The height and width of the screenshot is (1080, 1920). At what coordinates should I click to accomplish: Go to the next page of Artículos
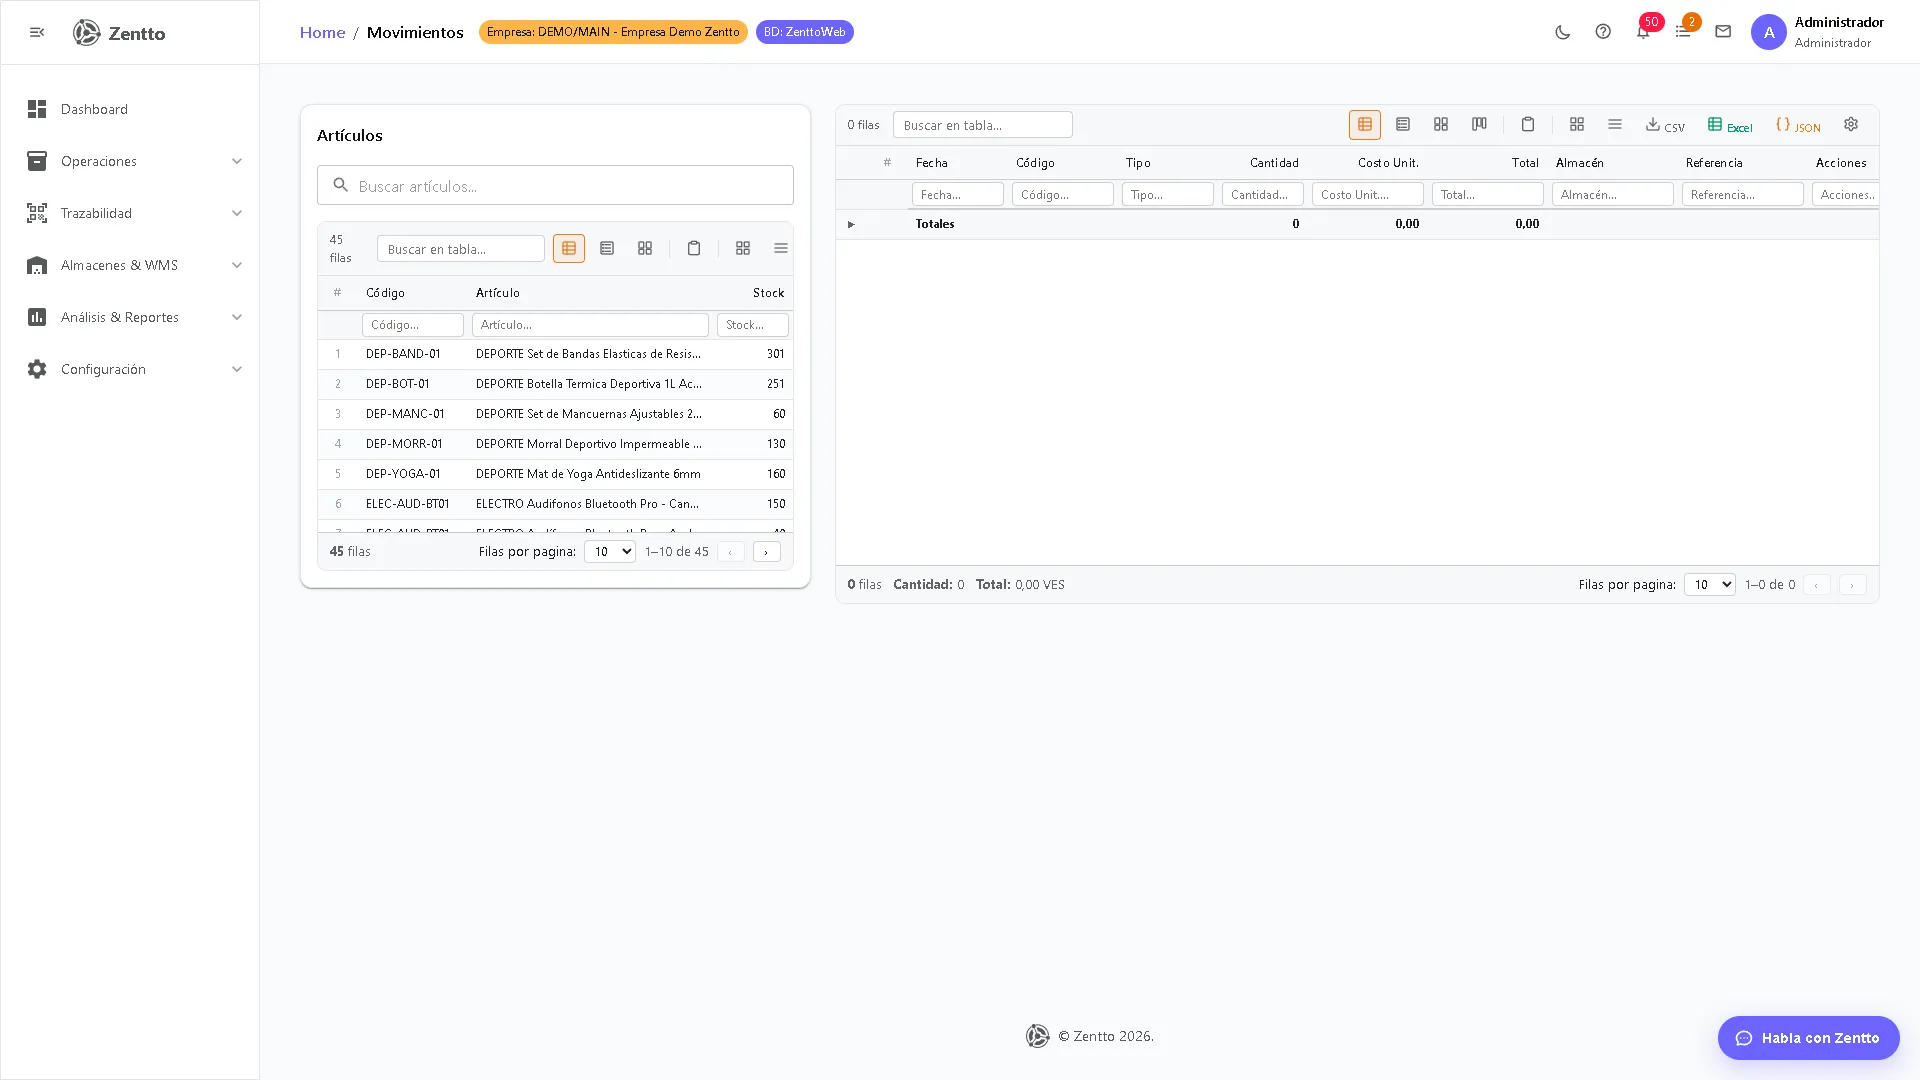[x=767, y=551]
